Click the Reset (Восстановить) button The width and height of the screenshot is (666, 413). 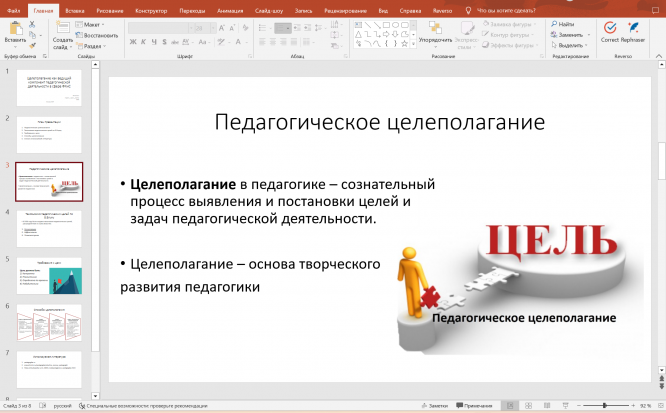[98, 34]
